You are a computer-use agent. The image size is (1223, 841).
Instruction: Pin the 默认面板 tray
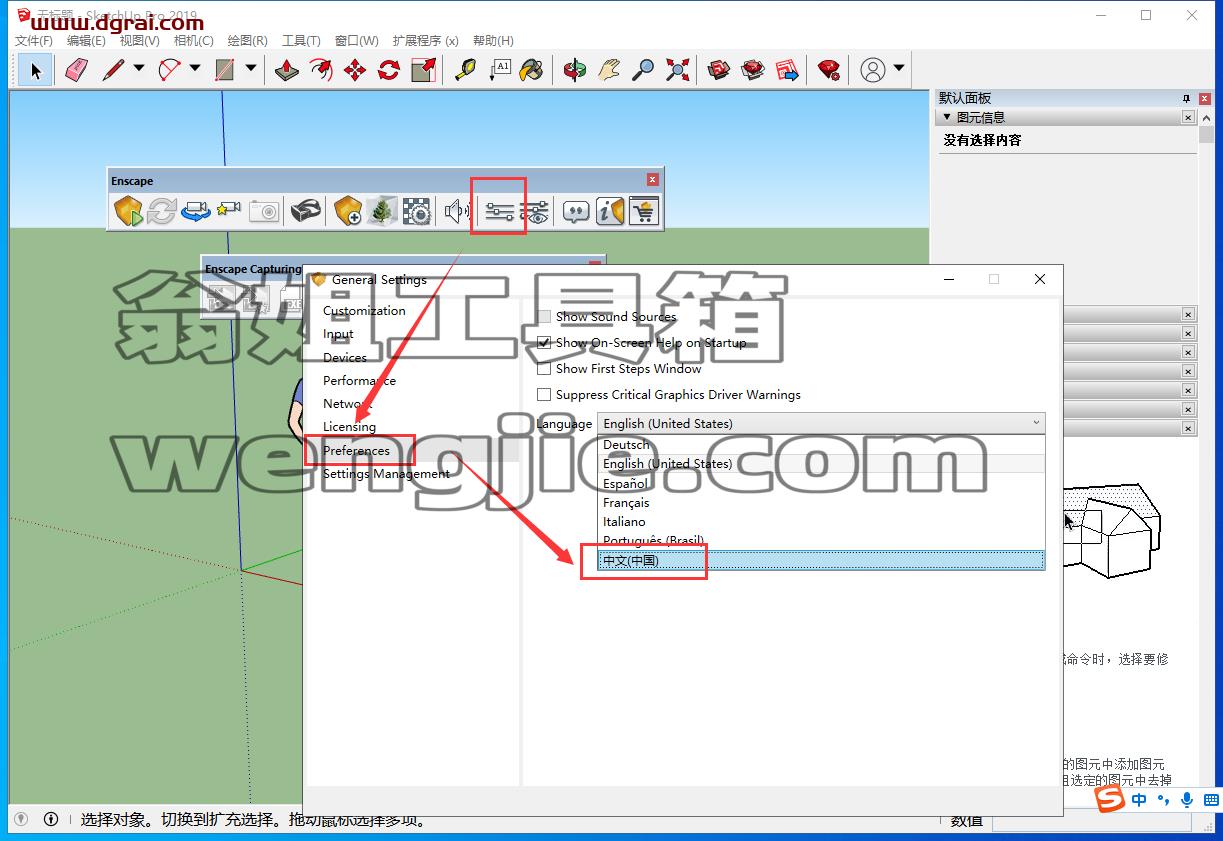click(1187, 98)
